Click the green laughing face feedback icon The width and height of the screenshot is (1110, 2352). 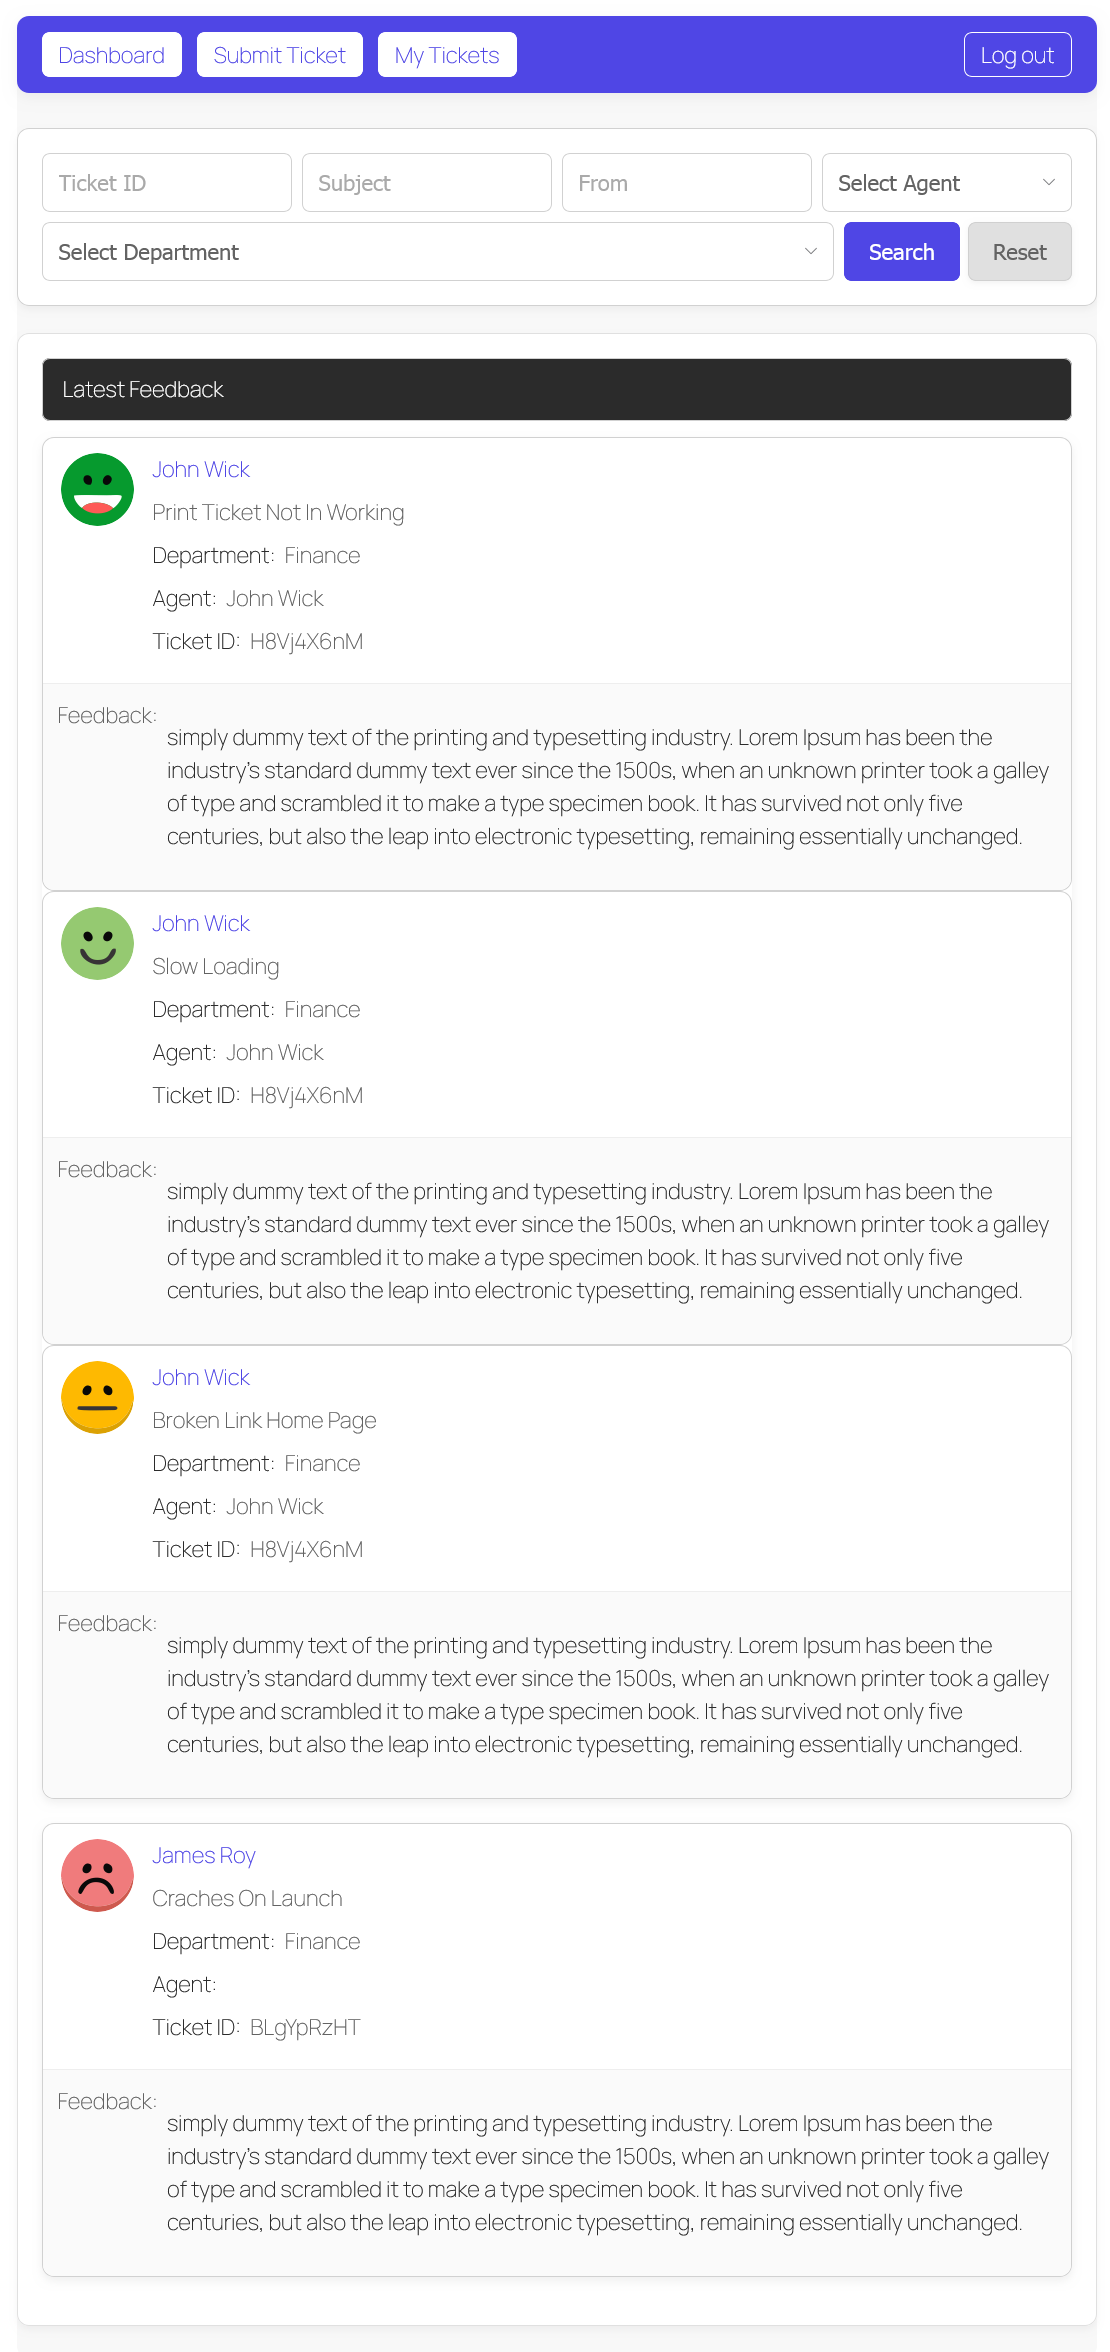pos(97,490)
